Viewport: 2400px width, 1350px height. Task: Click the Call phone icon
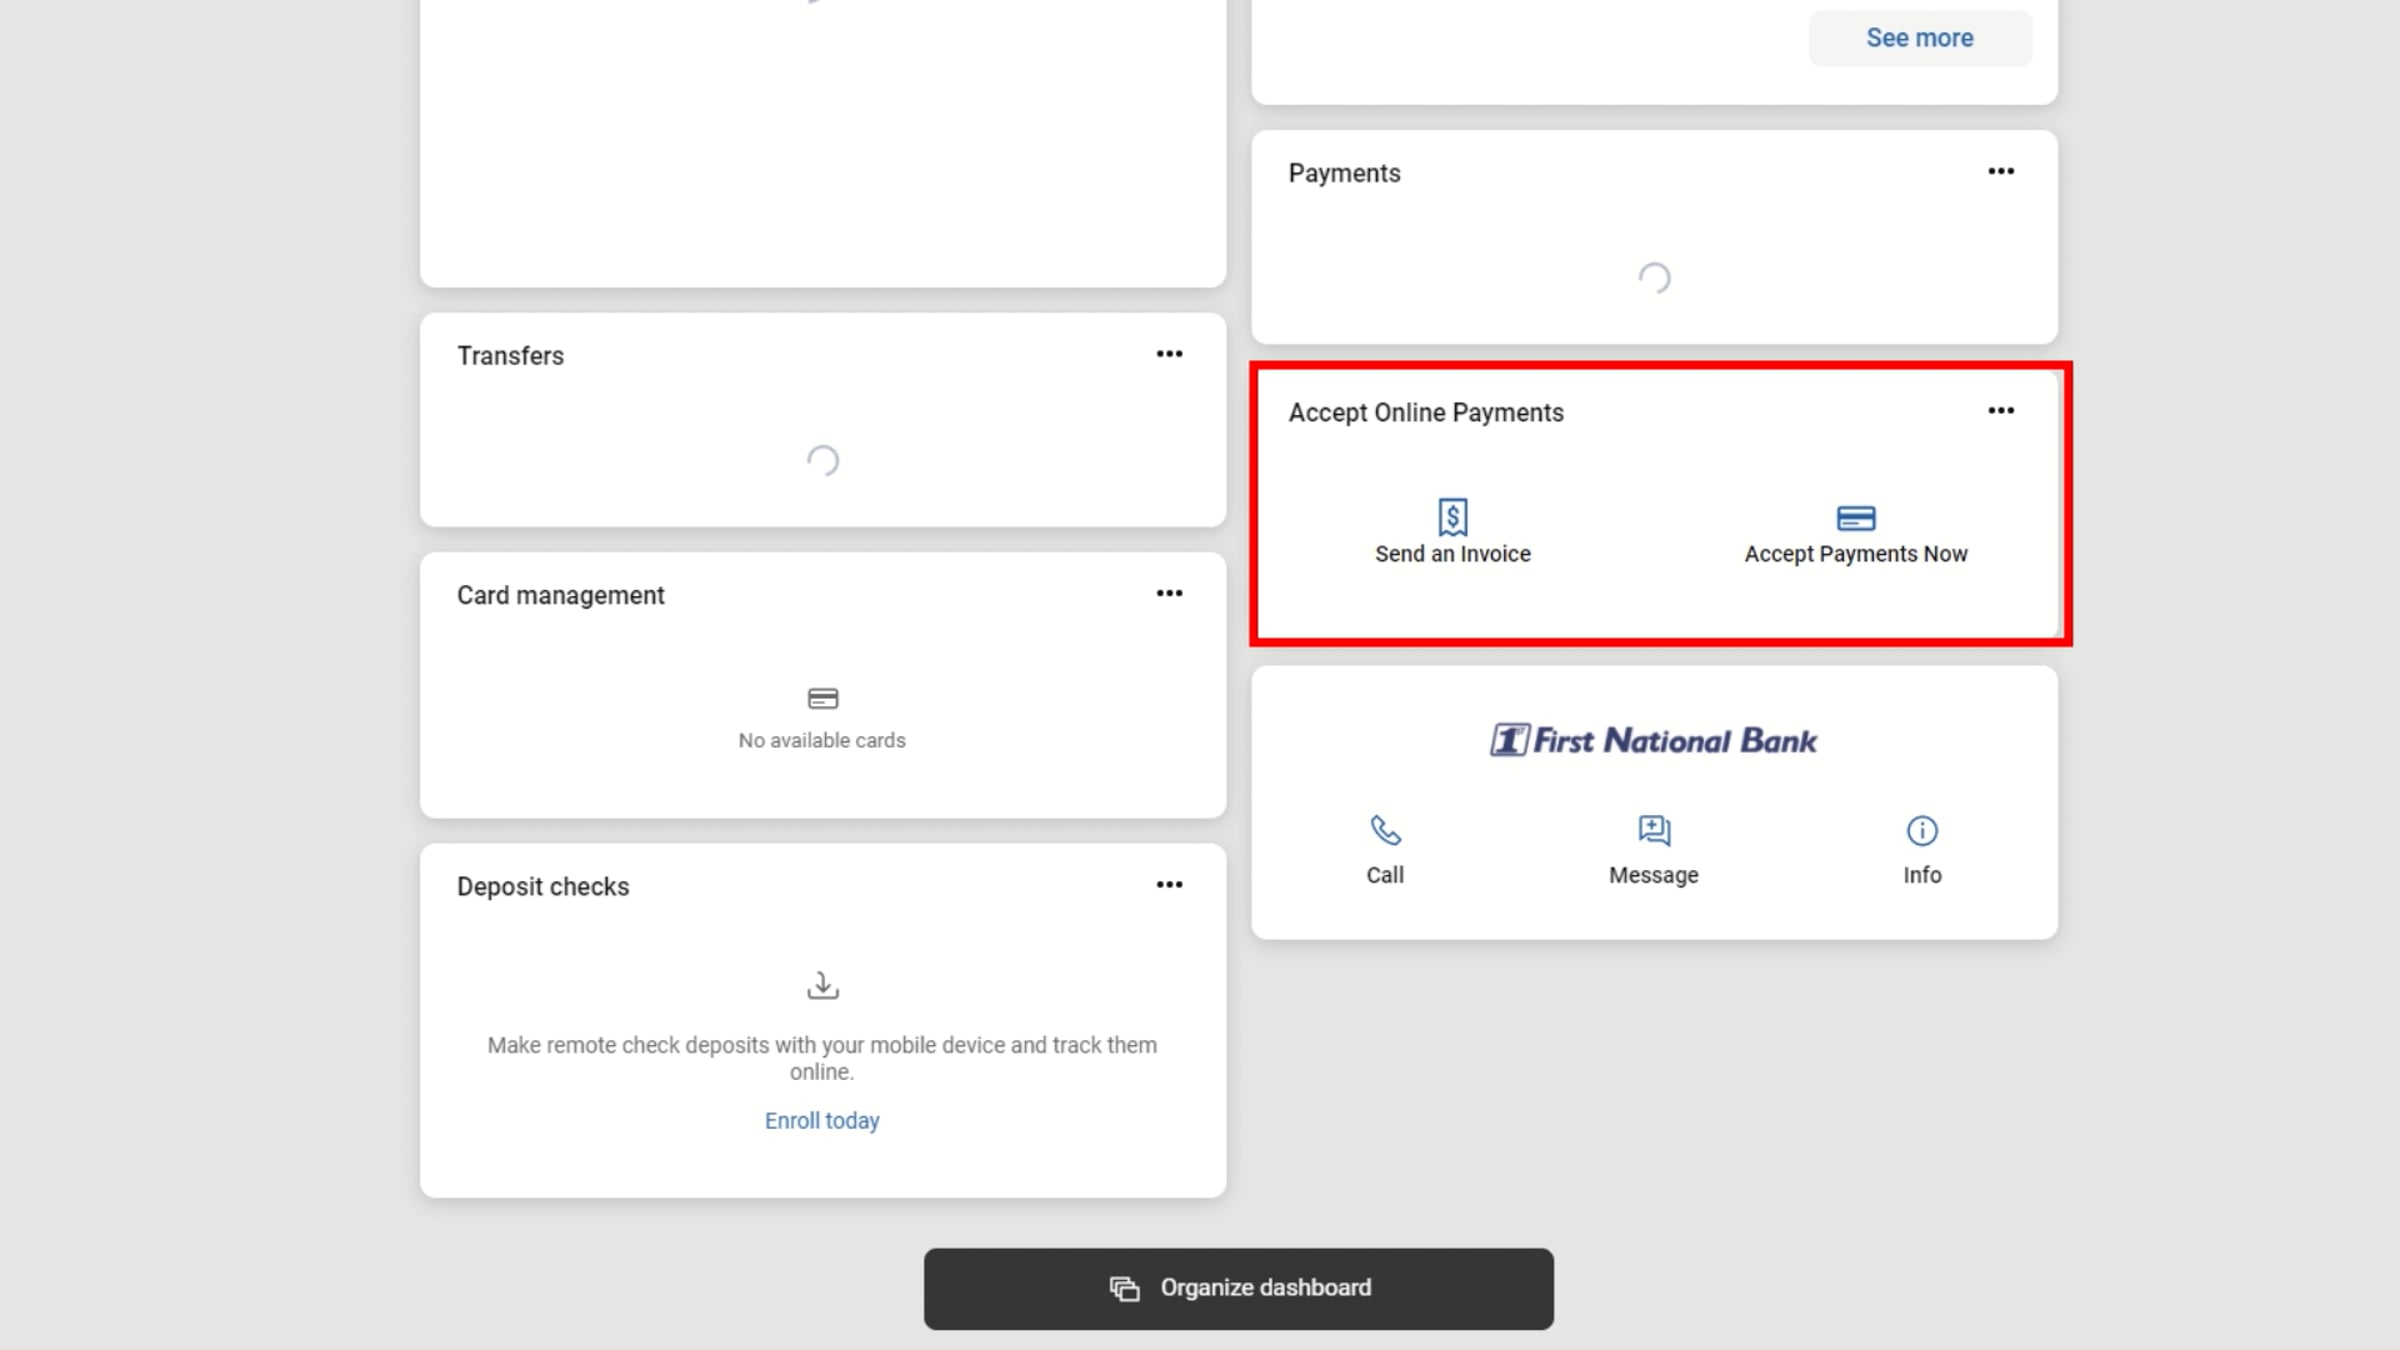click(x=1385, y=830)
